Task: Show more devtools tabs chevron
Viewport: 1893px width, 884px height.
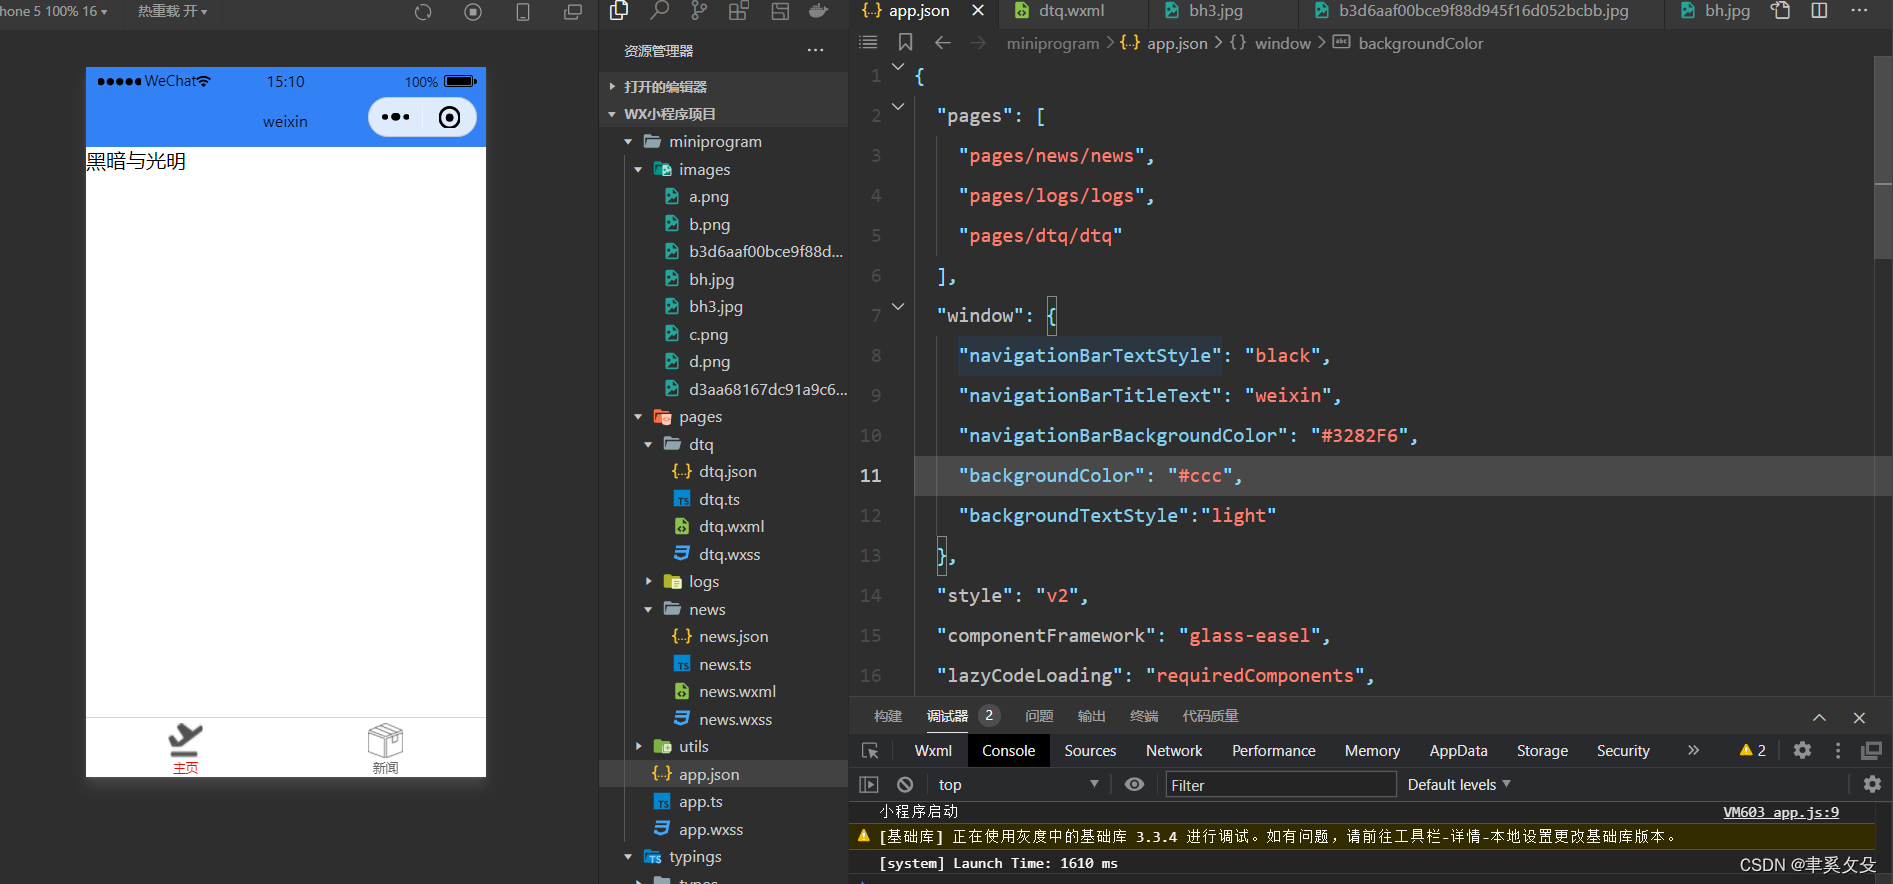Action: tap(1693, 750)
